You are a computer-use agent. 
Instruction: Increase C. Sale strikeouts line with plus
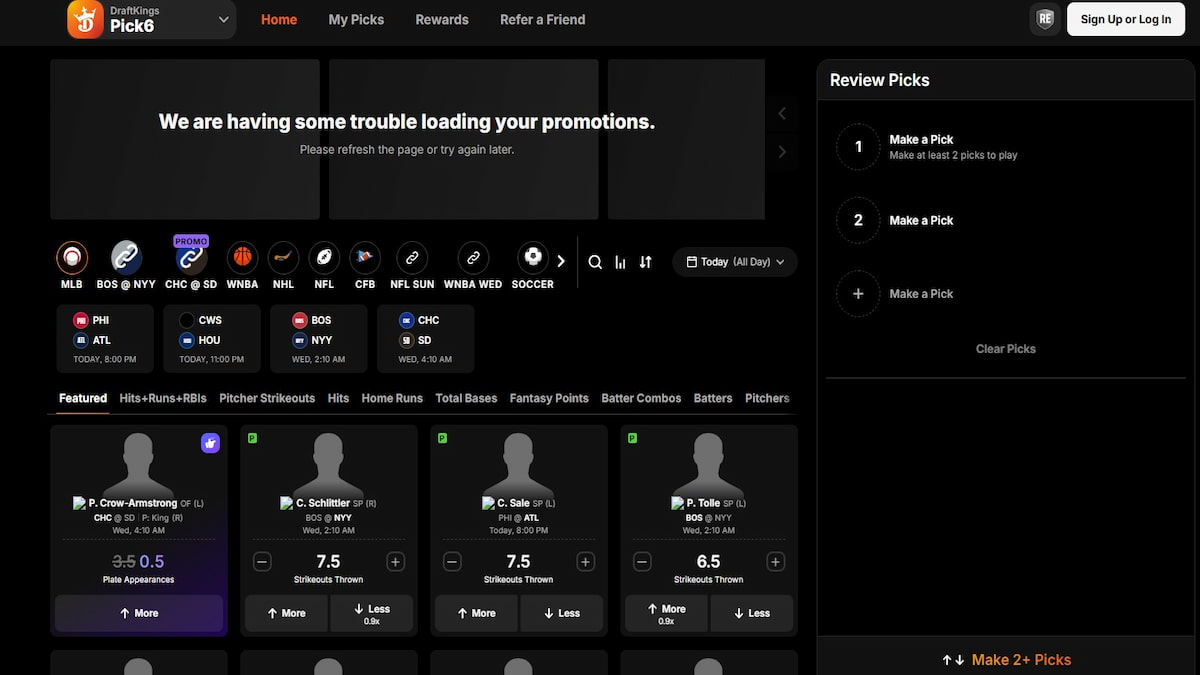tap(585, 562)
